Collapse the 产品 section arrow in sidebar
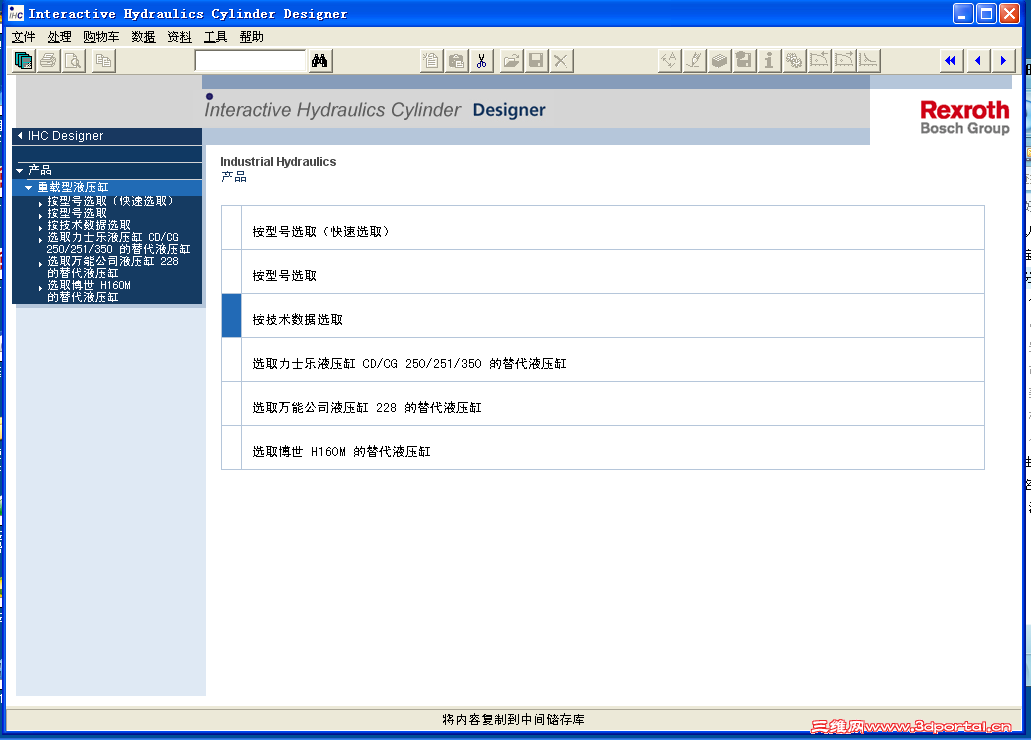The height and width of the screenshot is (740, 1031). coord(20,170)
